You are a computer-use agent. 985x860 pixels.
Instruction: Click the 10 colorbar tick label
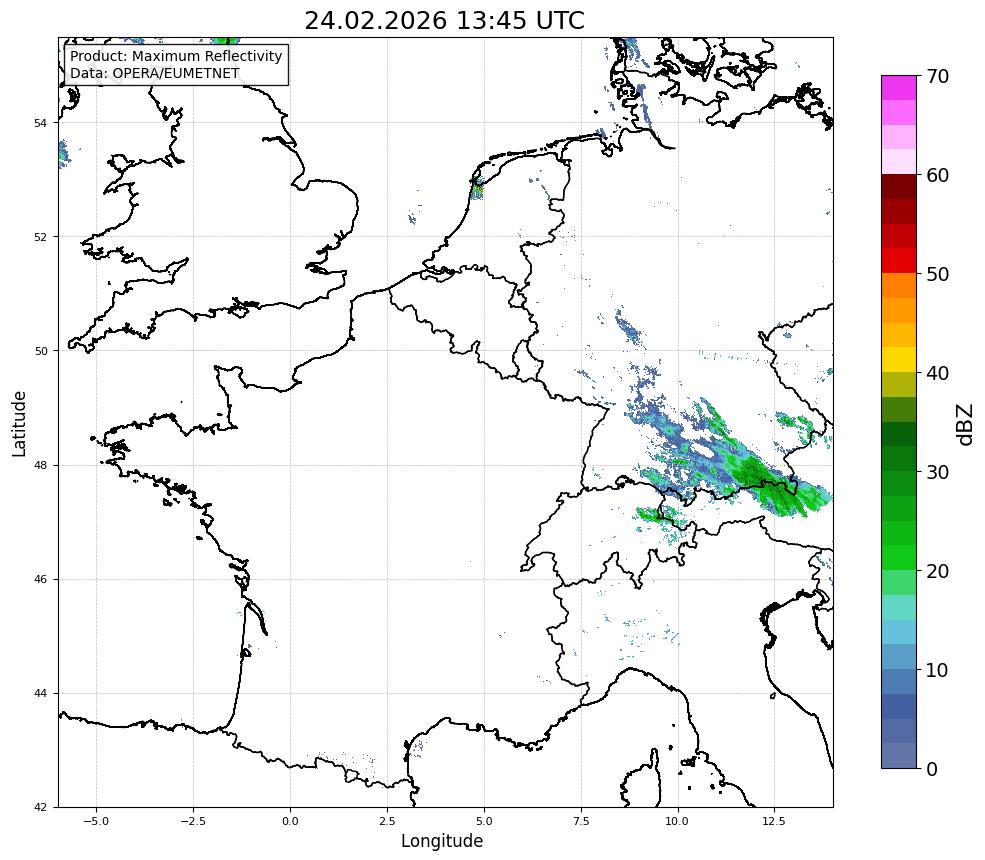(937, 670)
